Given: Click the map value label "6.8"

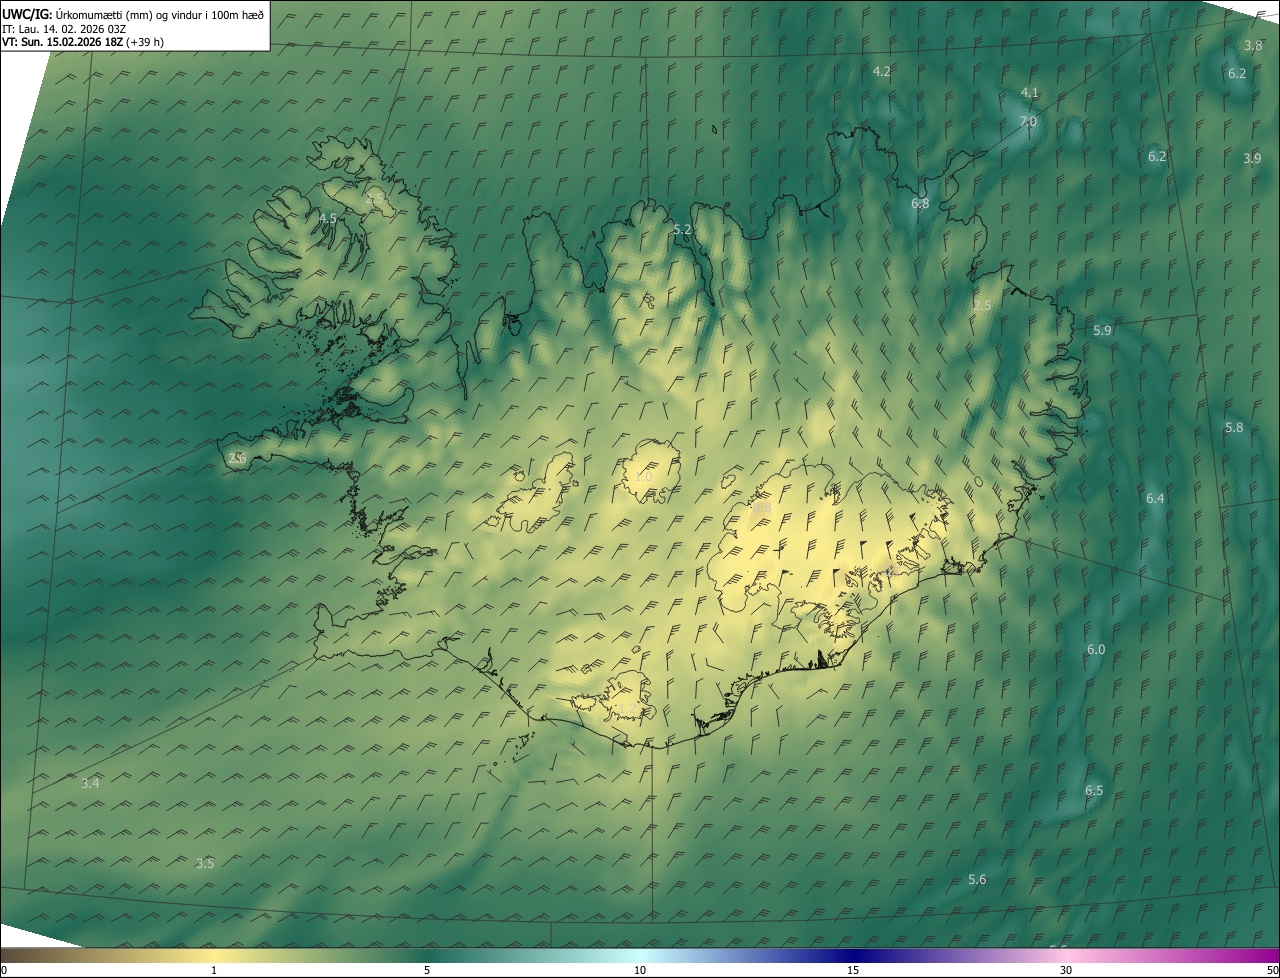Looking at the screenshot, I should (x=920, y=203).
